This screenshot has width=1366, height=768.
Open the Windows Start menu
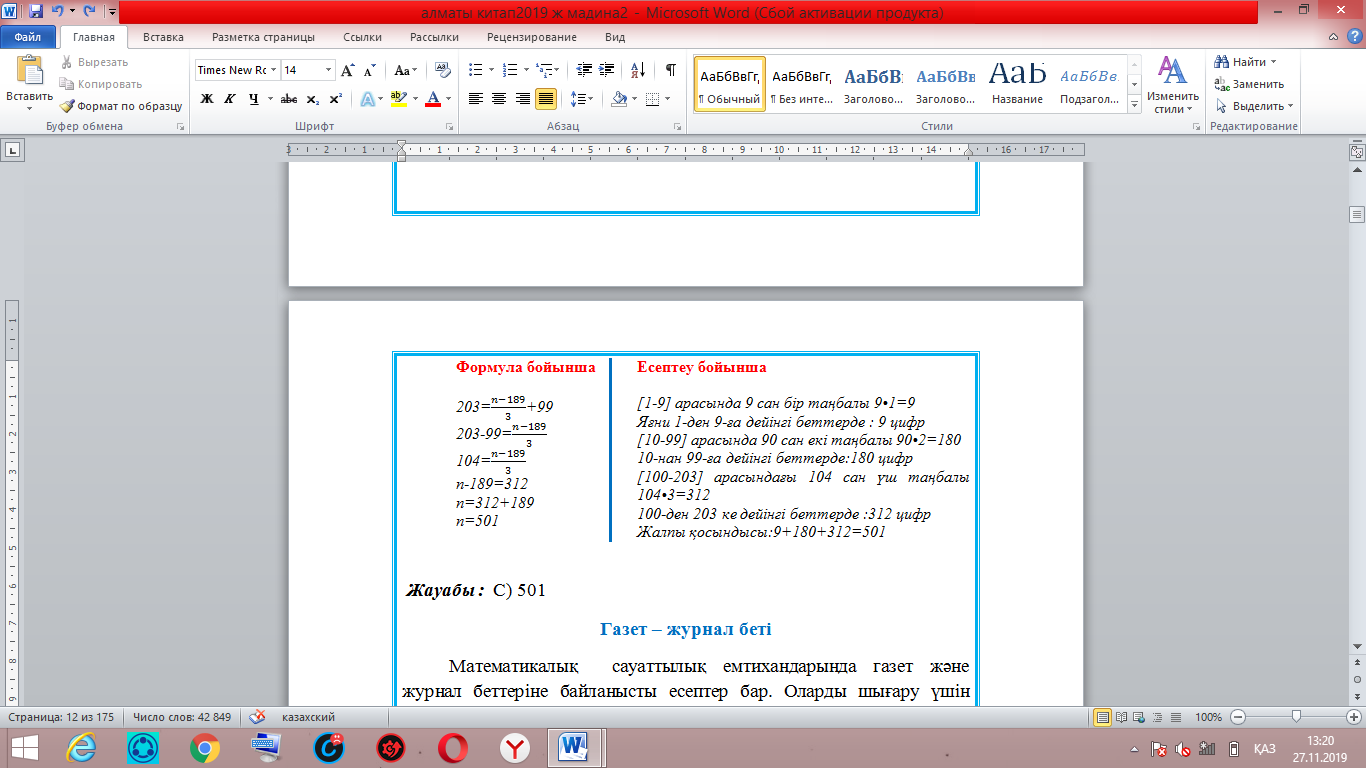coord(23,748)
